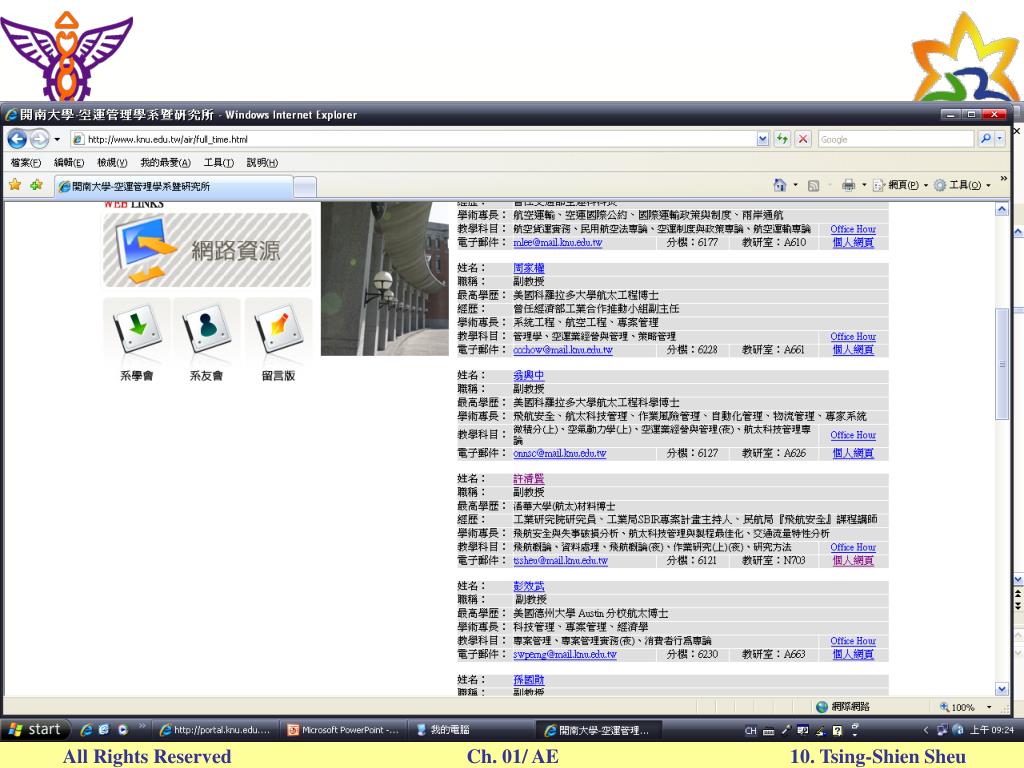Click the on-screen keyboard icon on language bar
This screenshot has width=1024, height=768.
coord(769,731)
